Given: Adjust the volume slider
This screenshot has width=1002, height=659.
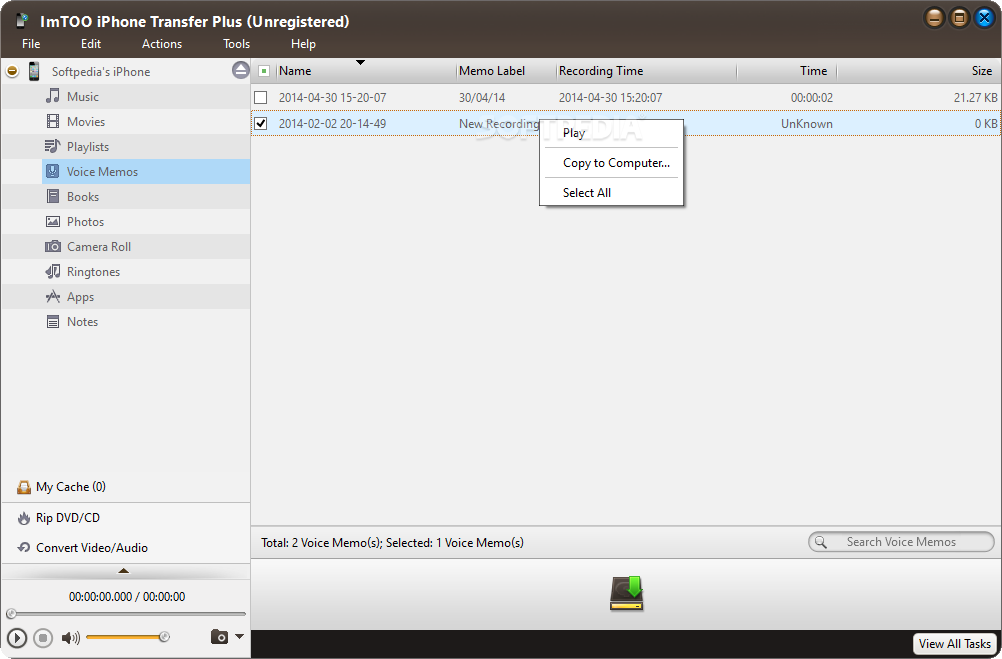Looking at the screenshot, I should point(128,637).
